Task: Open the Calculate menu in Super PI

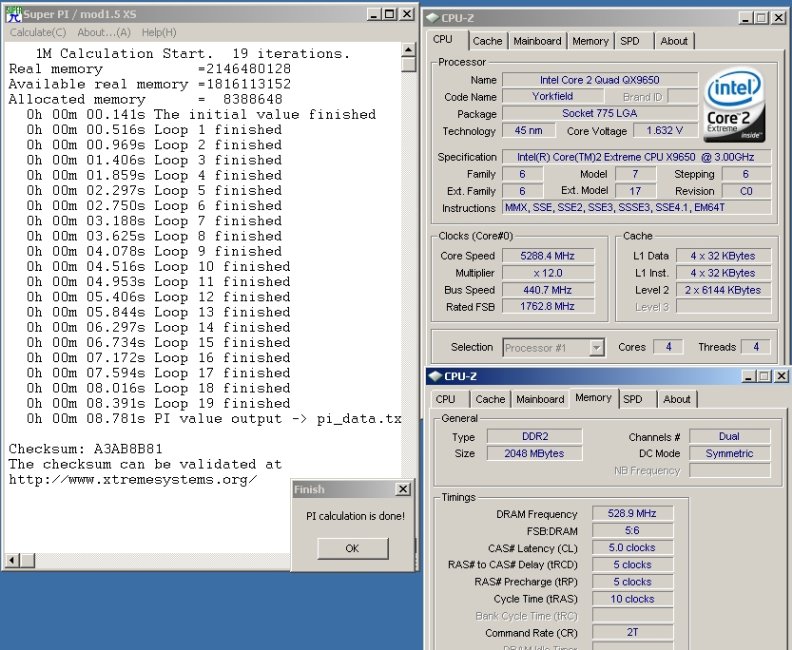Action: pos(38,32)
